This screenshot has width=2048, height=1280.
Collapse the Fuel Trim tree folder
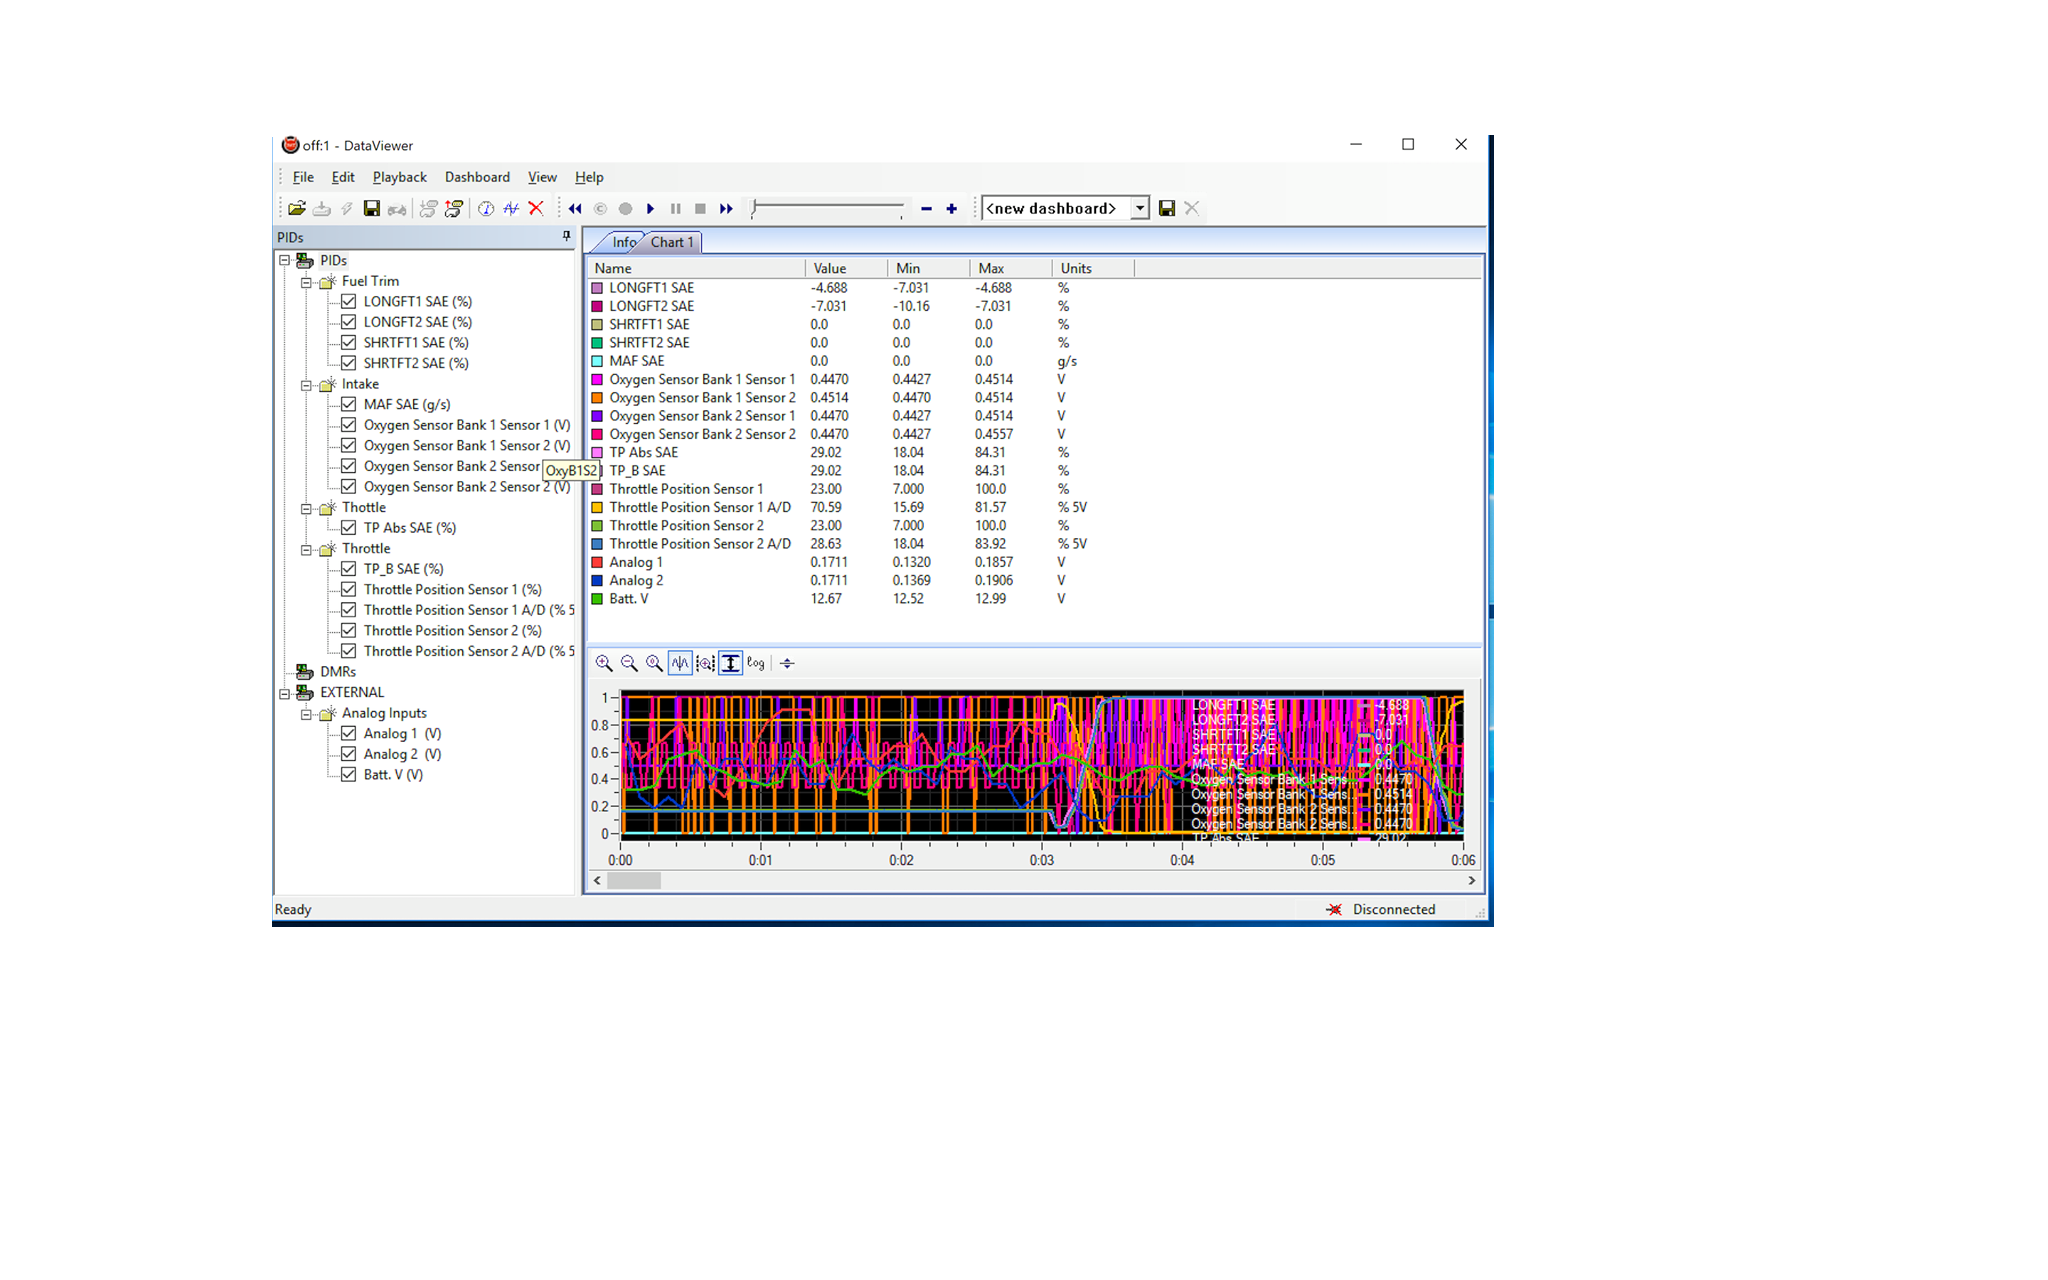pyautogui.click(x=307, y=282)
